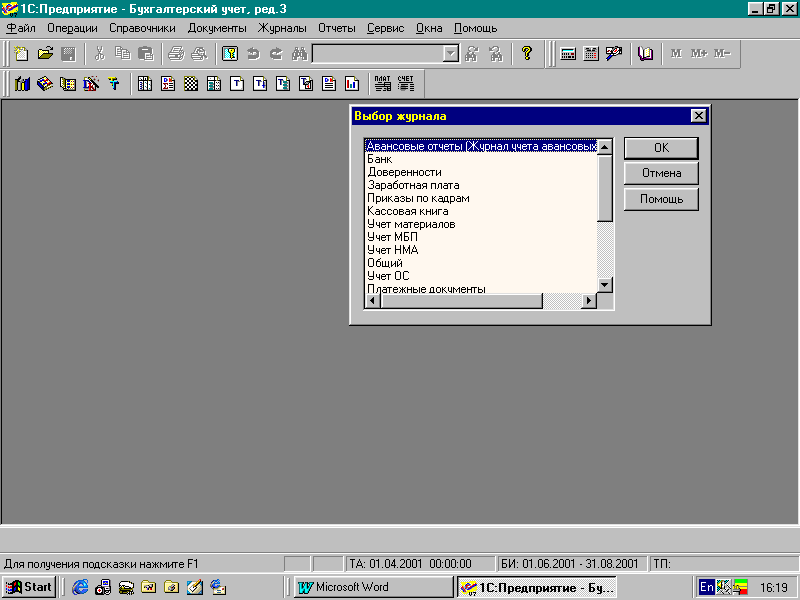Open the calendar icon

click(591, 54)
